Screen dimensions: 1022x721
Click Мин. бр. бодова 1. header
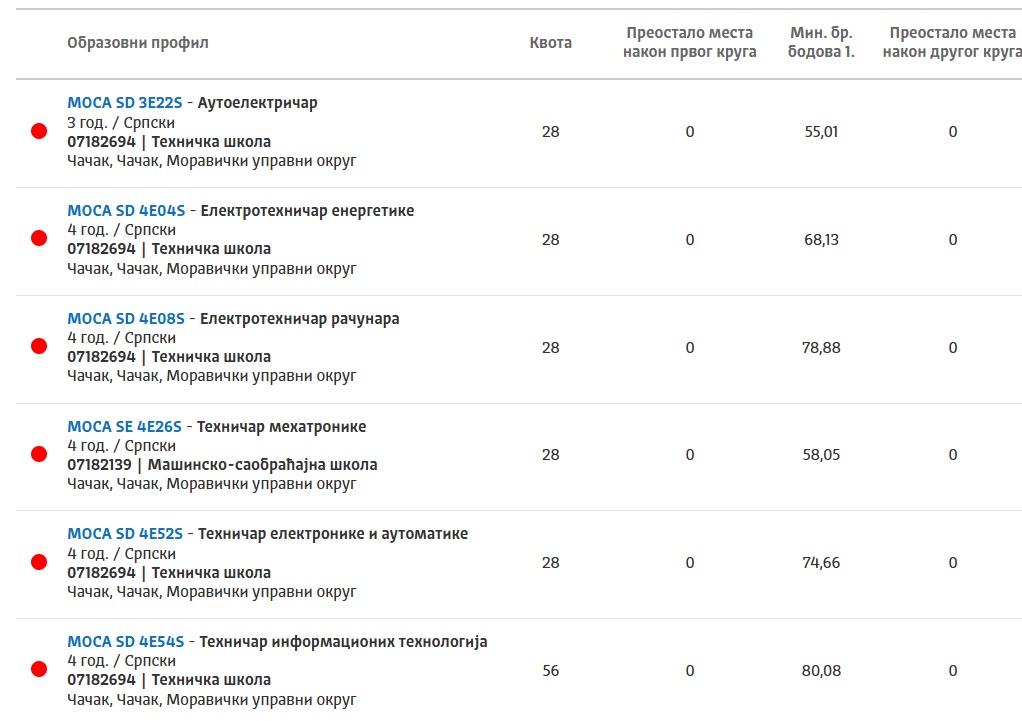[821, 42]
